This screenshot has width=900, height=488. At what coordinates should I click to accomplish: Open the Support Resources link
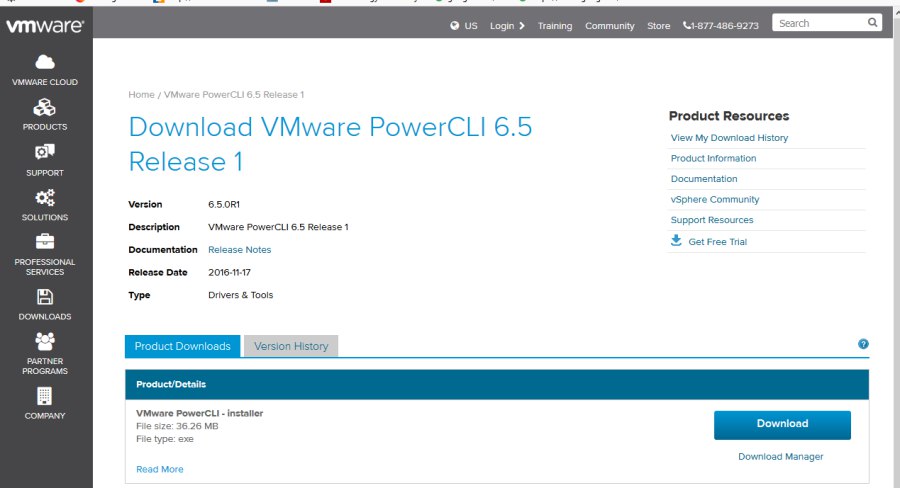point(712,220)
